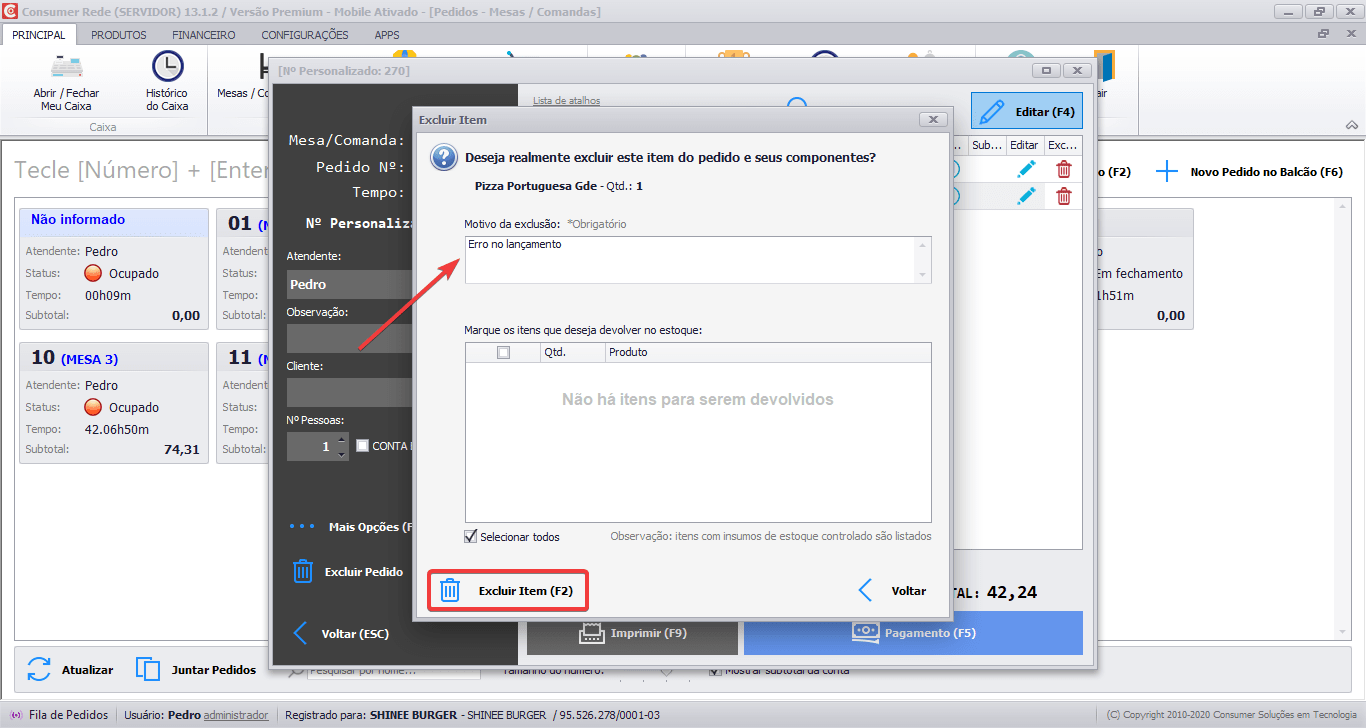Click red Ocupado status dot on Não informado card

pyautogui.click(x=93, y=273)
